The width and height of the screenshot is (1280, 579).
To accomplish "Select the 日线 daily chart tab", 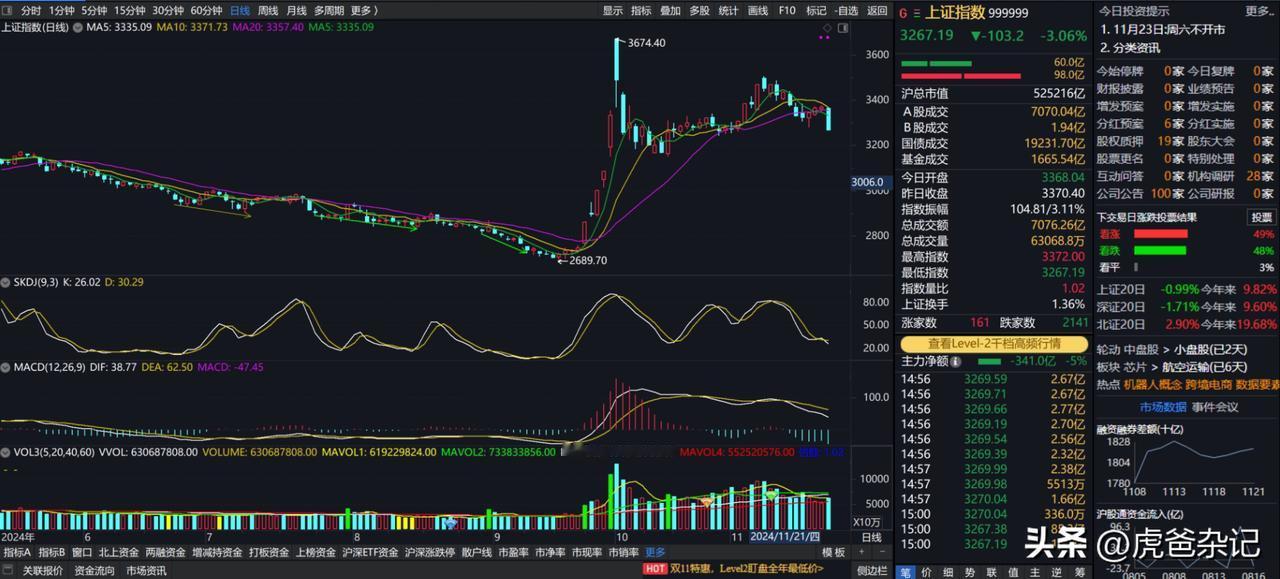I will click(240, 11).
